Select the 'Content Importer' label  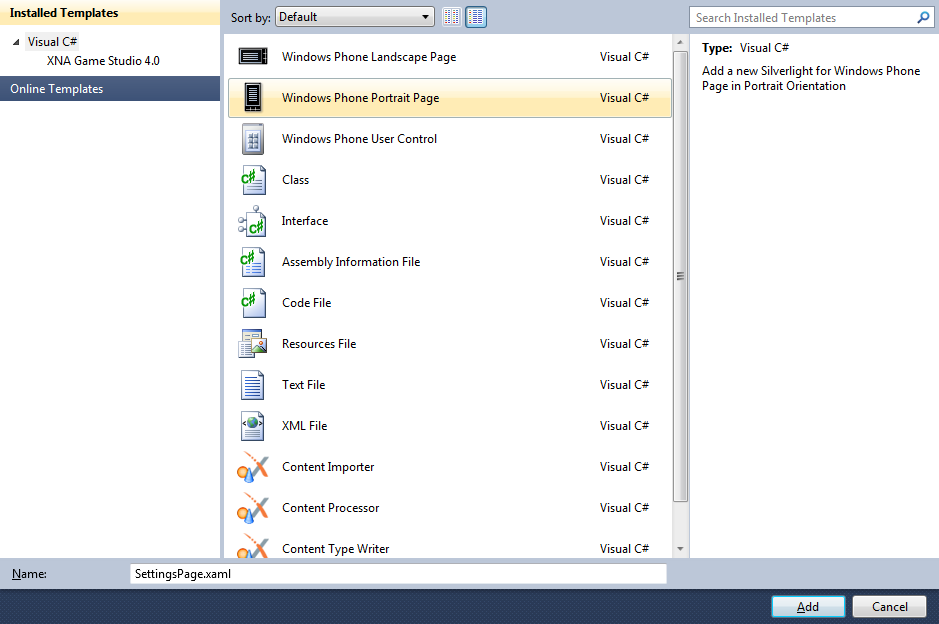point(328,467)
